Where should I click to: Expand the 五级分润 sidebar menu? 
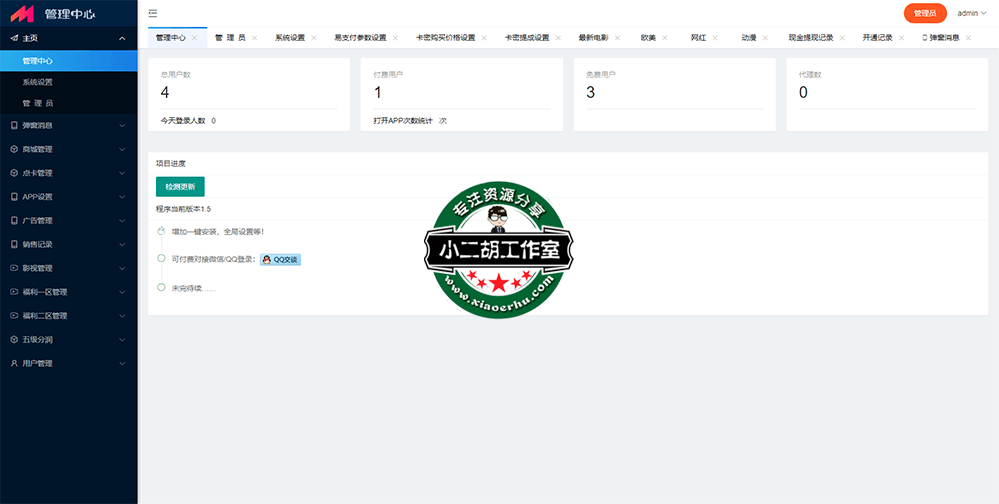click(68, 339)
